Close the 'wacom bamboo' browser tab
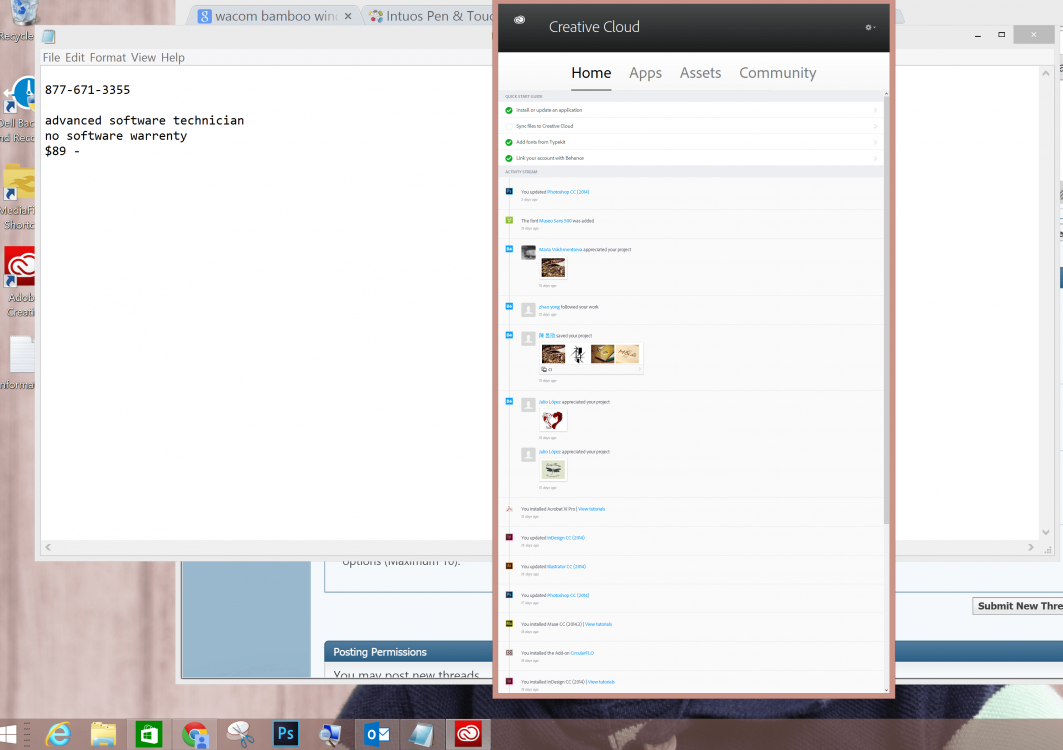 point(348,16)
